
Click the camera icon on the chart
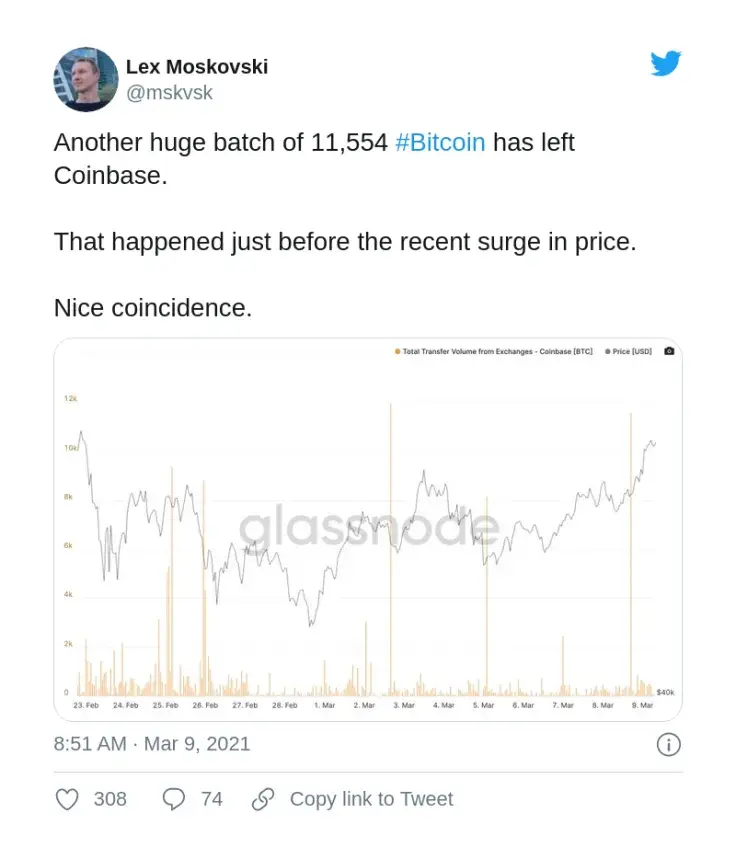click(x=669, y=352)
